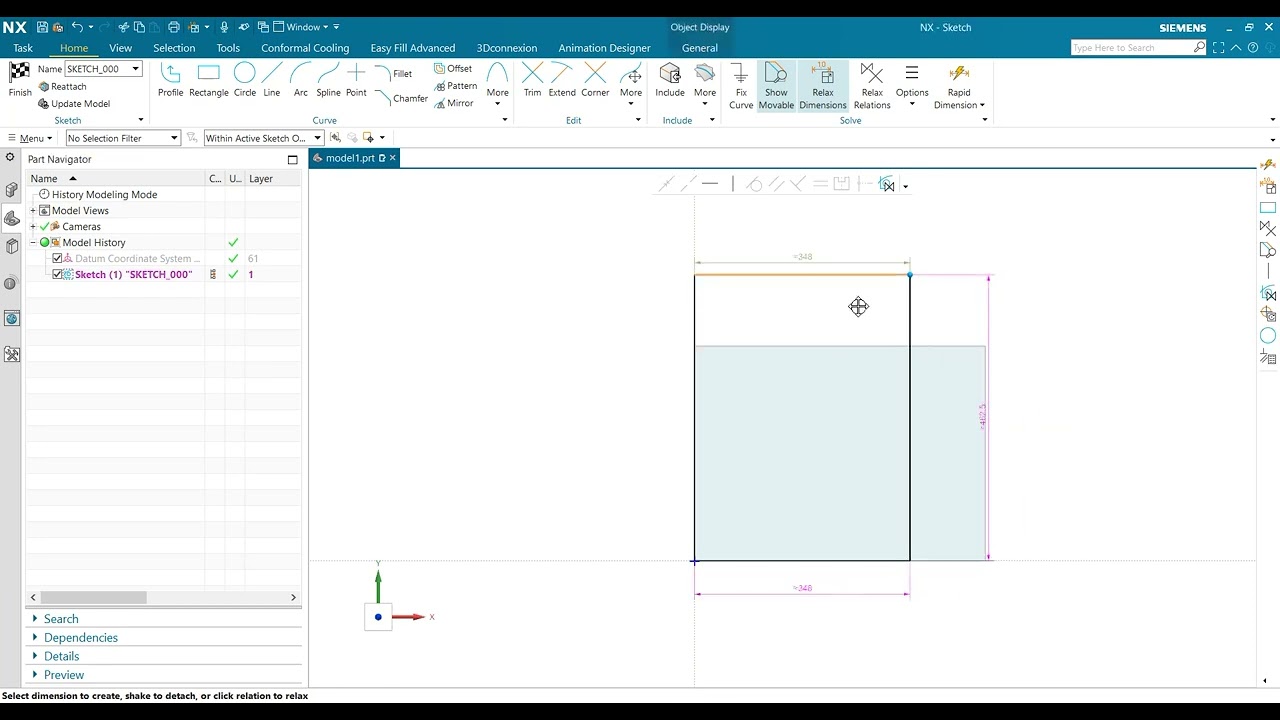Select the Profile curve tool
1280x720 pixels.
click(170, 80)
